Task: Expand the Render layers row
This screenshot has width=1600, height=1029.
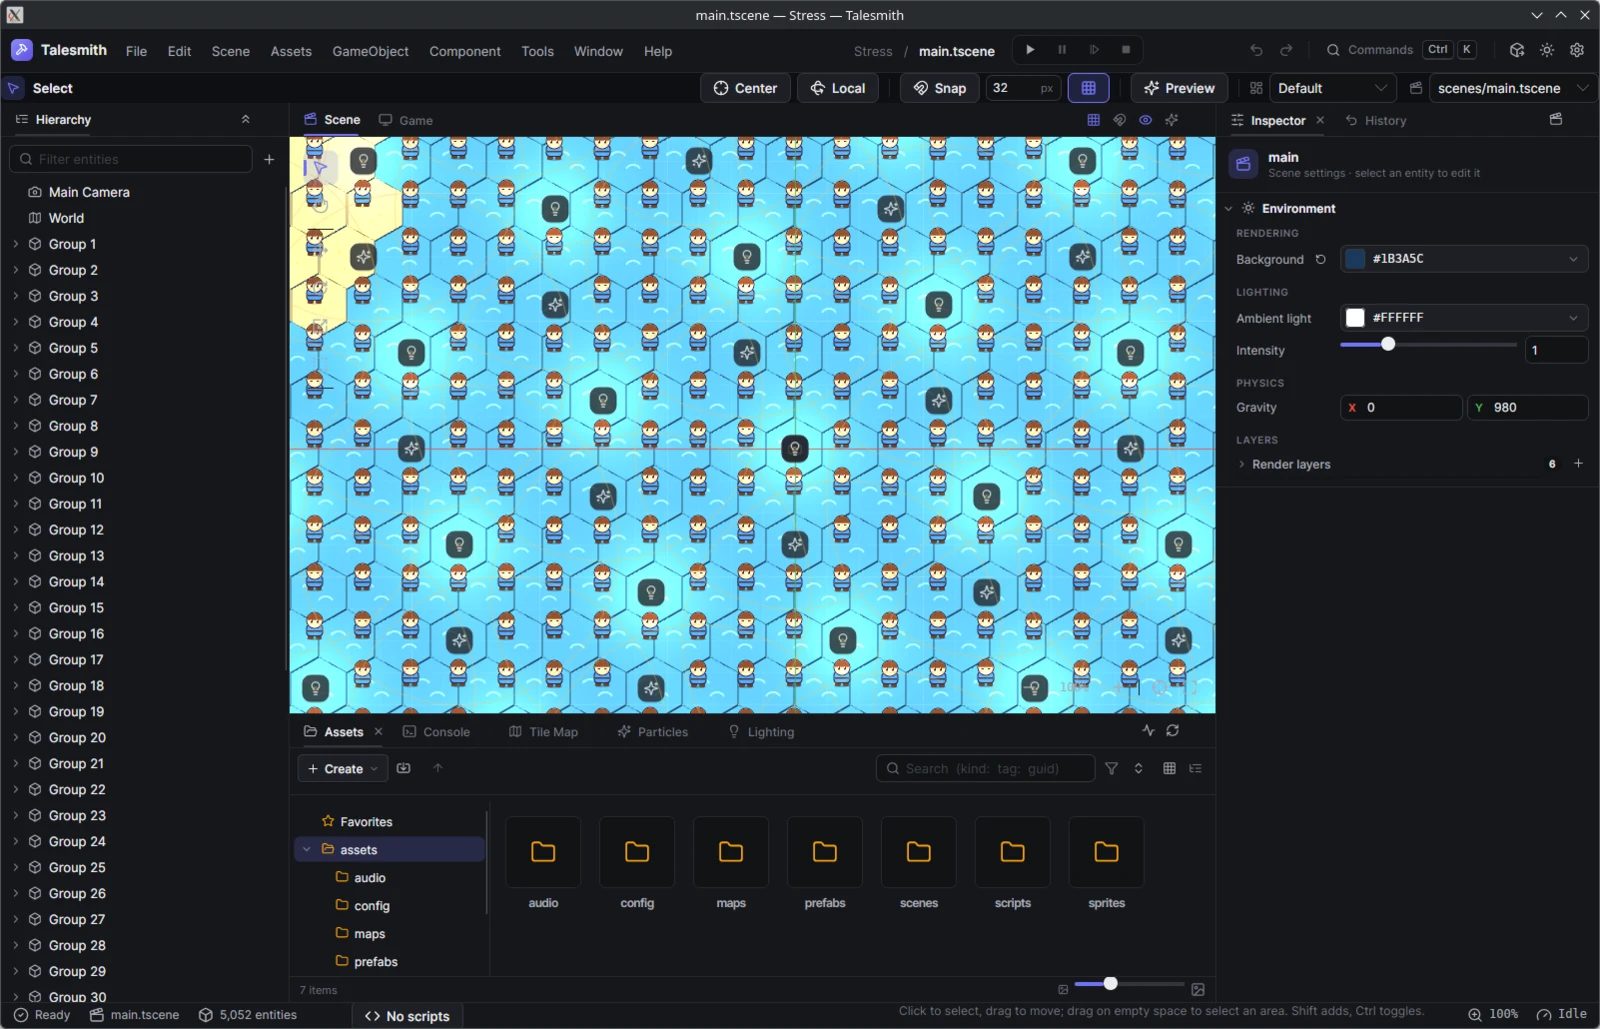Action: (x=1242, y=464)
